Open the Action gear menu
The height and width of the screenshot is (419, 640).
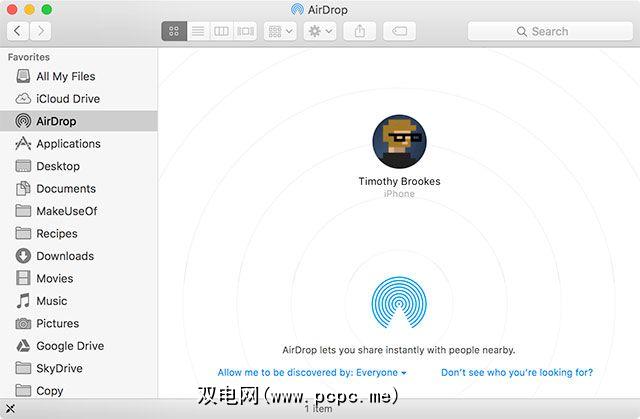(x=320, y=31)
